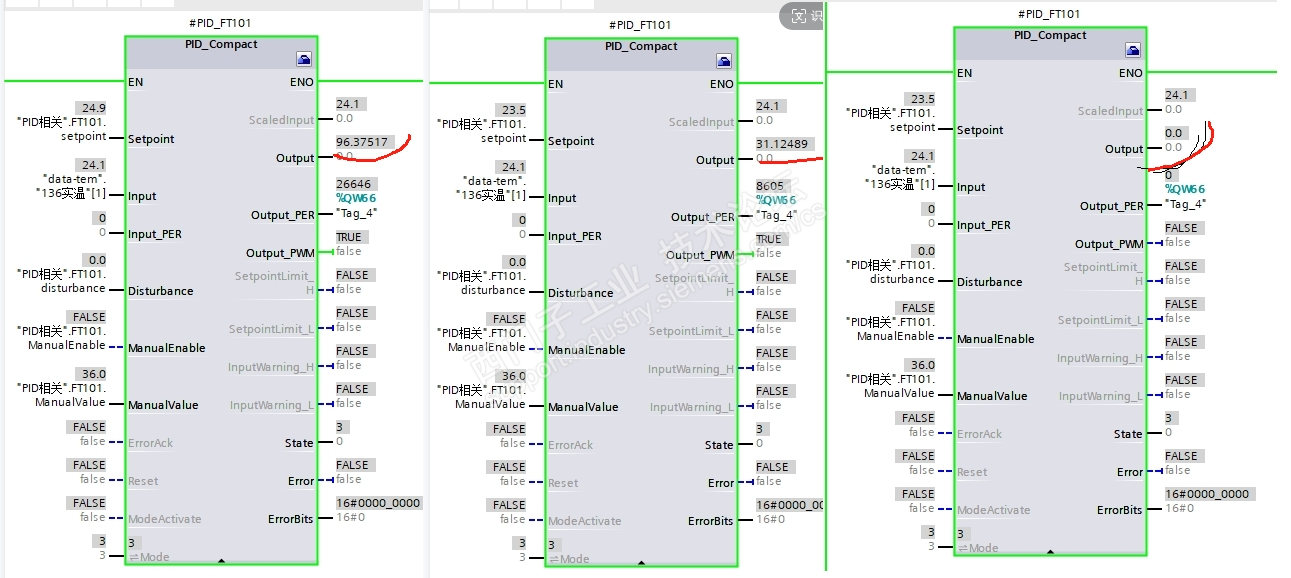
Task: Click the Output pin on right block
Action: tap(1124, 149)
